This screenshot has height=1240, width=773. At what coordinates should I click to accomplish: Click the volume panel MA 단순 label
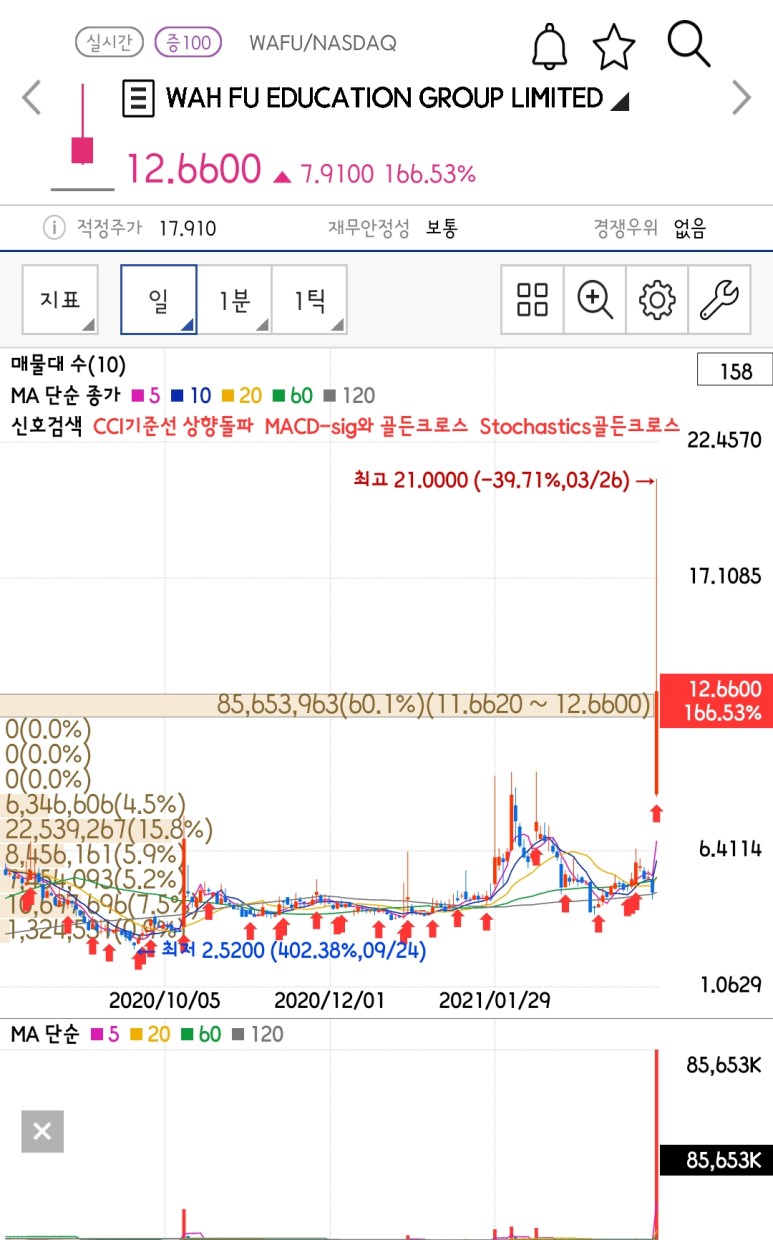pos(45,1035)
